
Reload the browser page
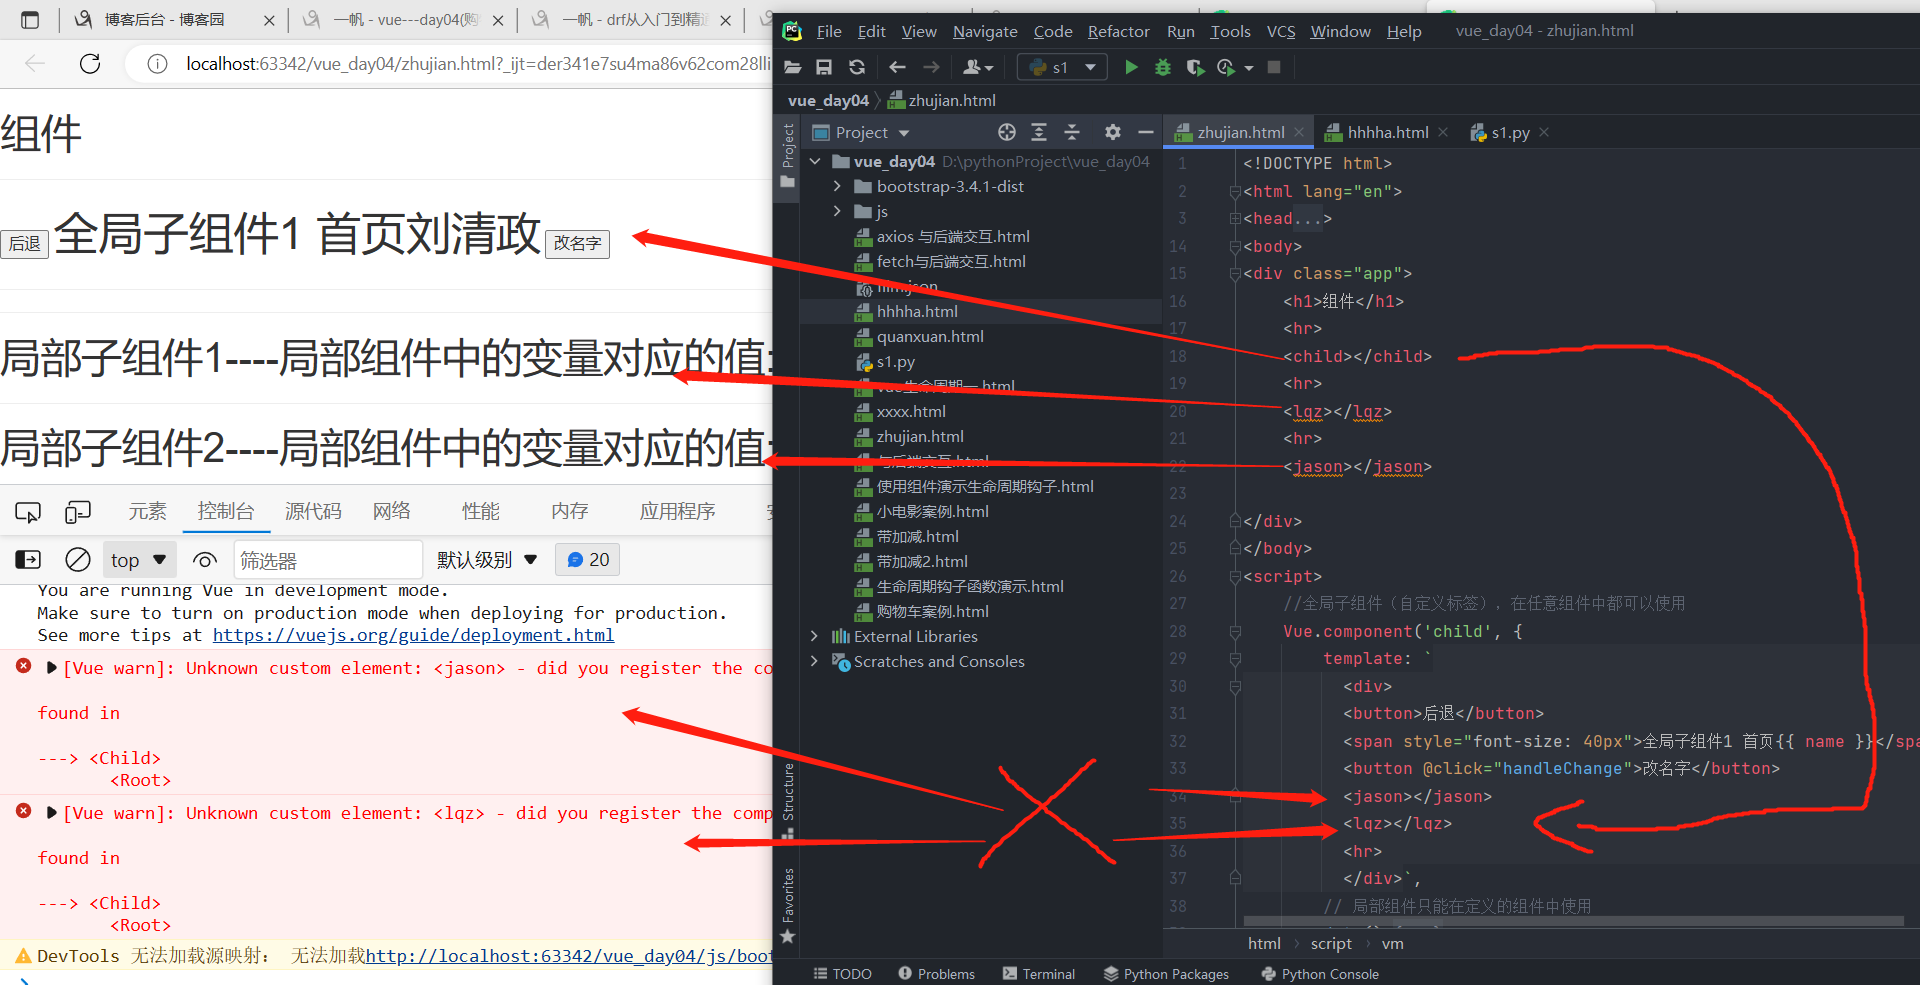point(90,64)
